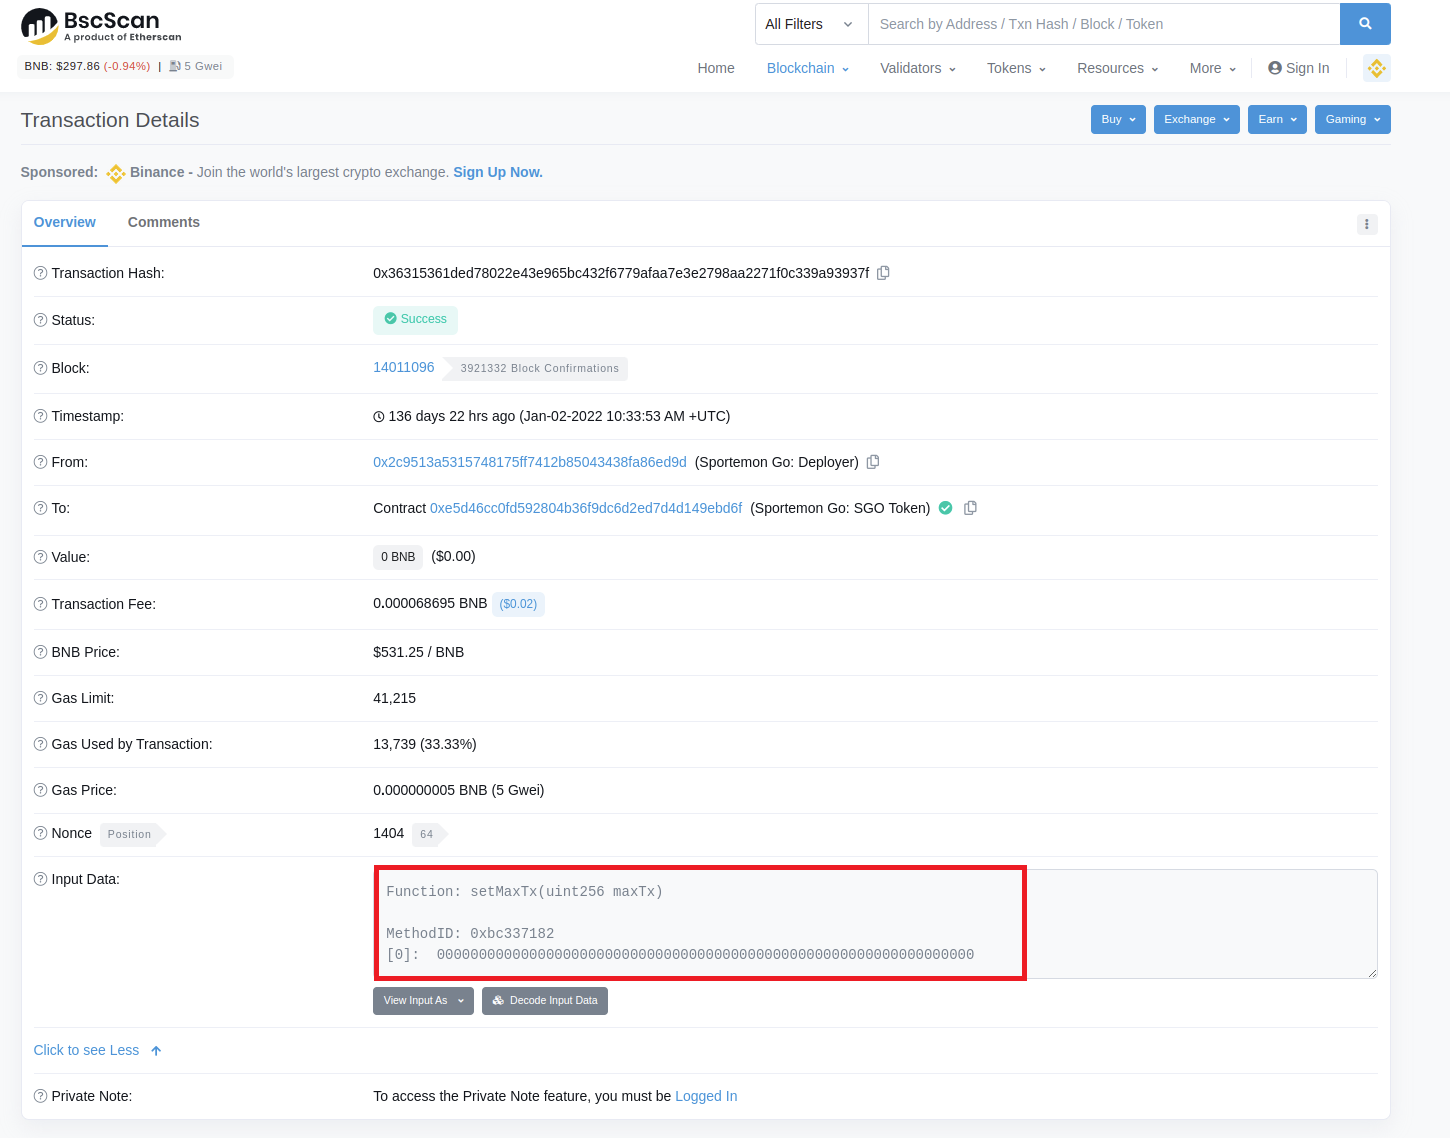
Task: Grab the Input Data textarea resize handle
Action: (1372, 973)
